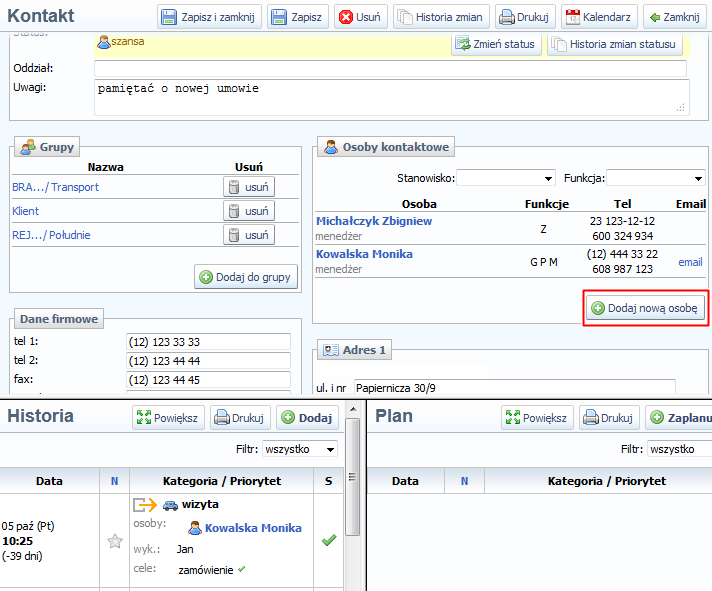Open Historia zmian from the top toolbar

(x=441, y=17)
